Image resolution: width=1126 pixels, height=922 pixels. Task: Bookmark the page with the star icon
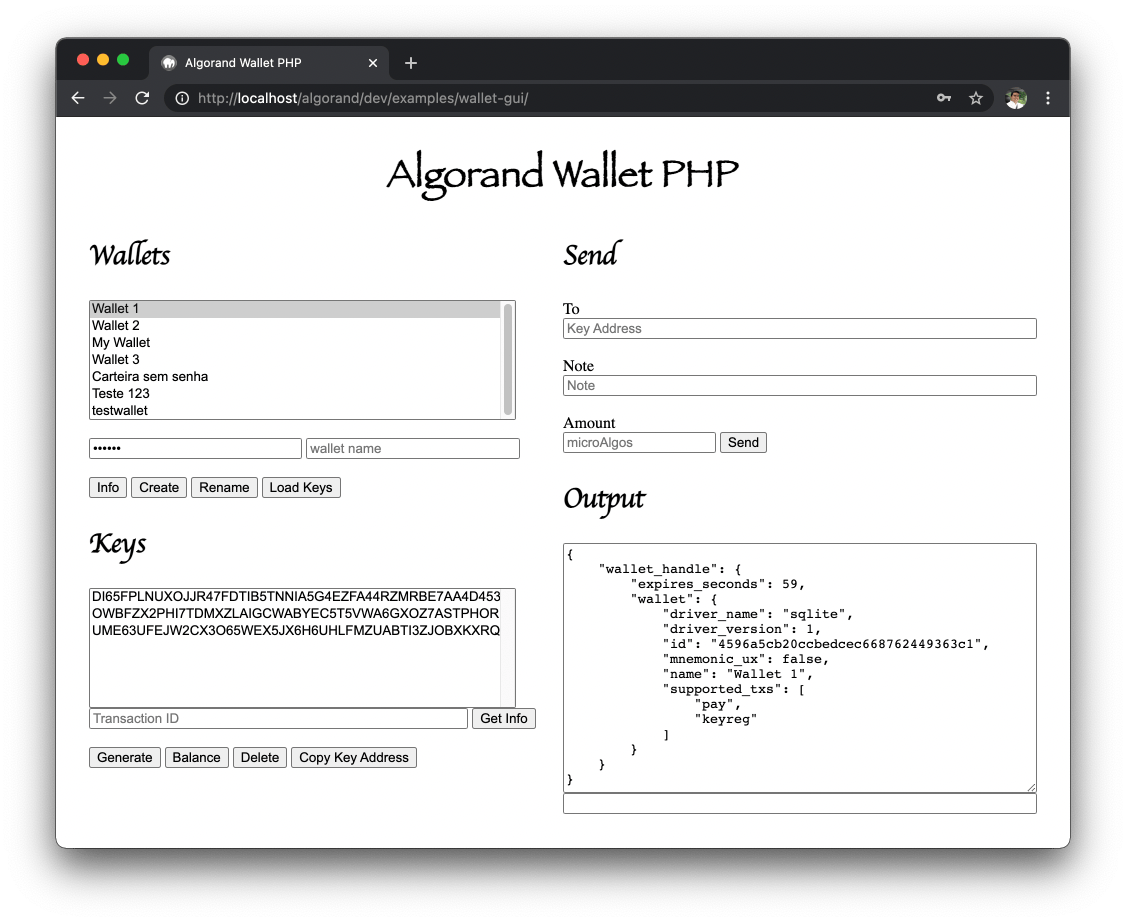point(976,98)
